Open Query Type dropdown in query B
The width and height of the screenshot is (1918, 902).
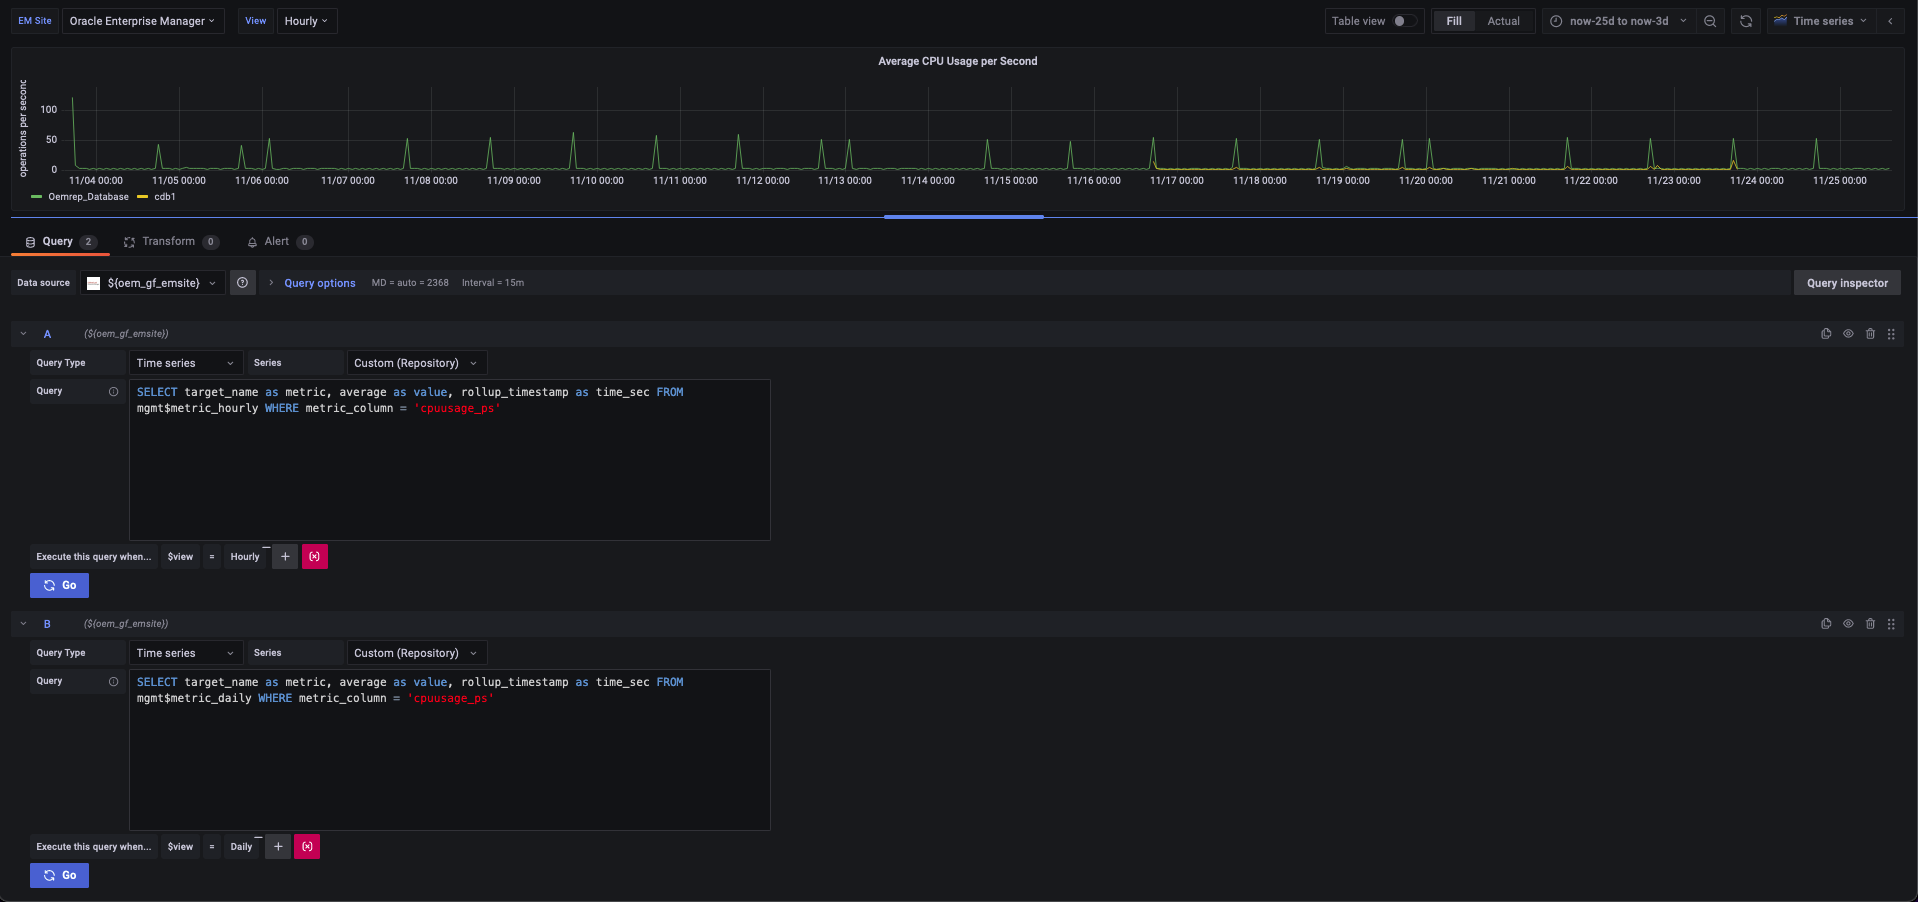coord(185,653)
